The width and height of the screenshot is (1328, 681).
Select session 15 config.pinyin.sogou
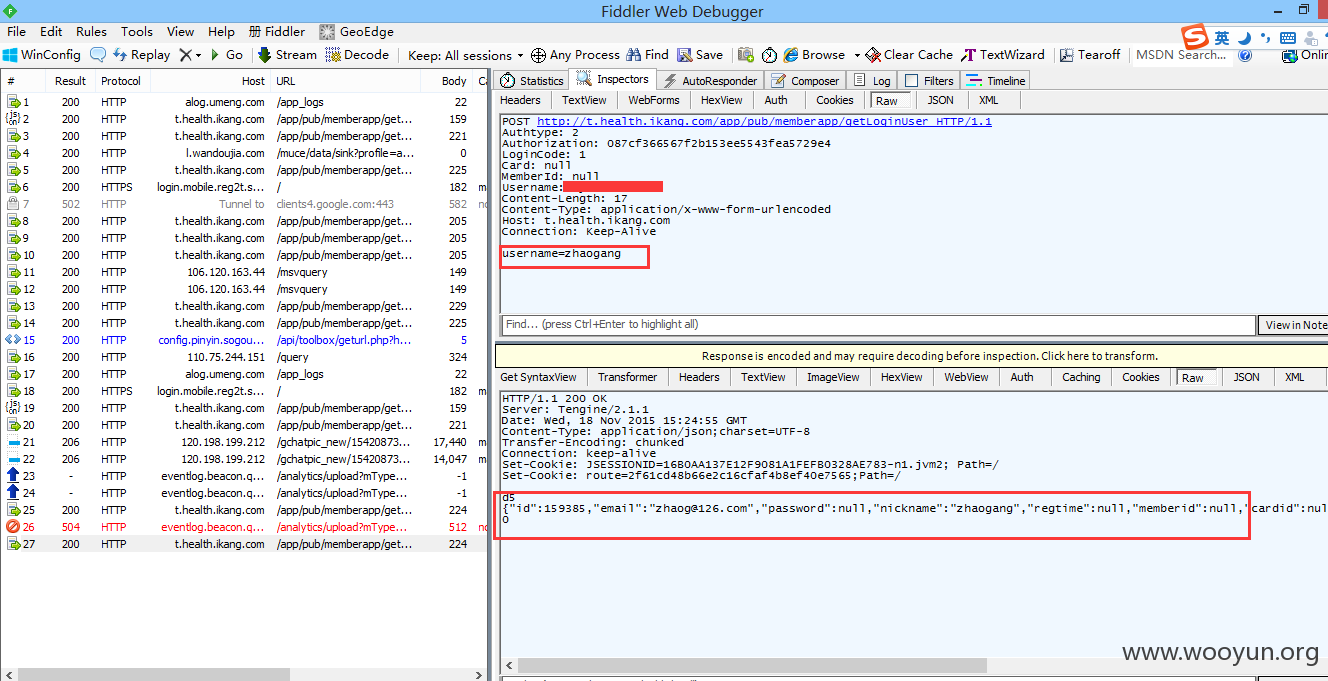coord(244,340)
